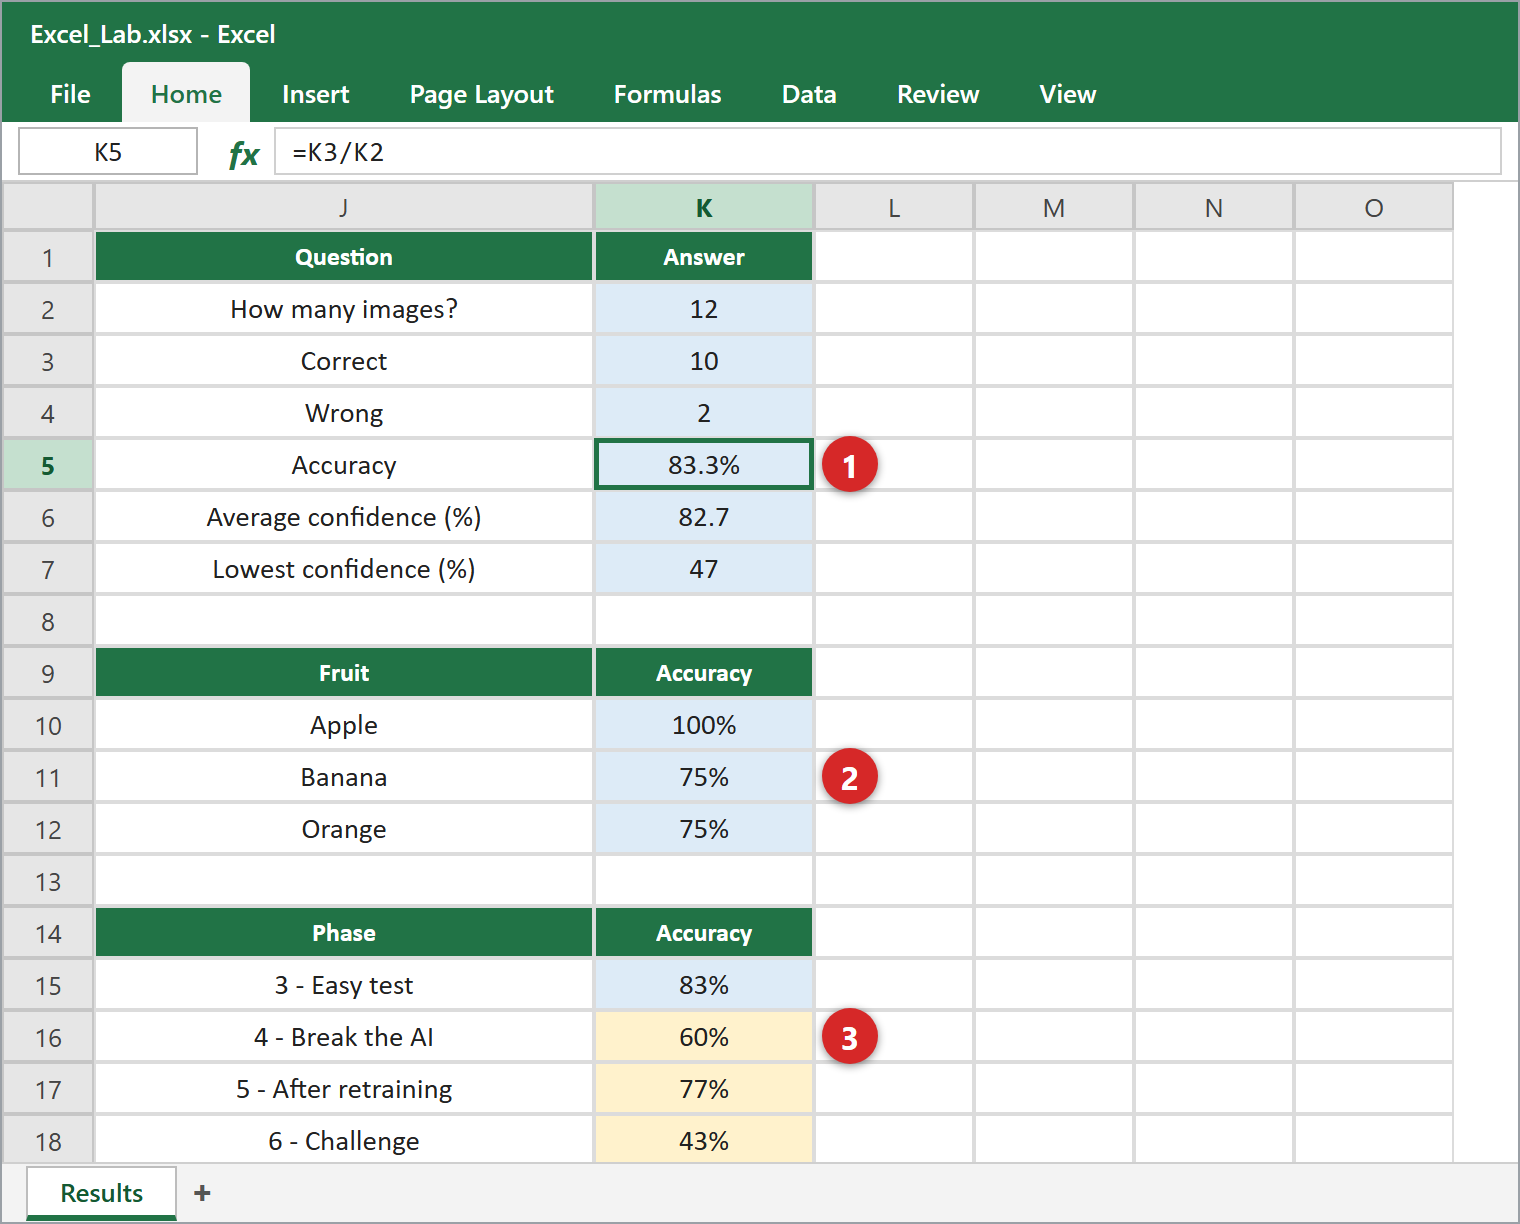
Task: Select column L header
Action: tap(894, 207)
